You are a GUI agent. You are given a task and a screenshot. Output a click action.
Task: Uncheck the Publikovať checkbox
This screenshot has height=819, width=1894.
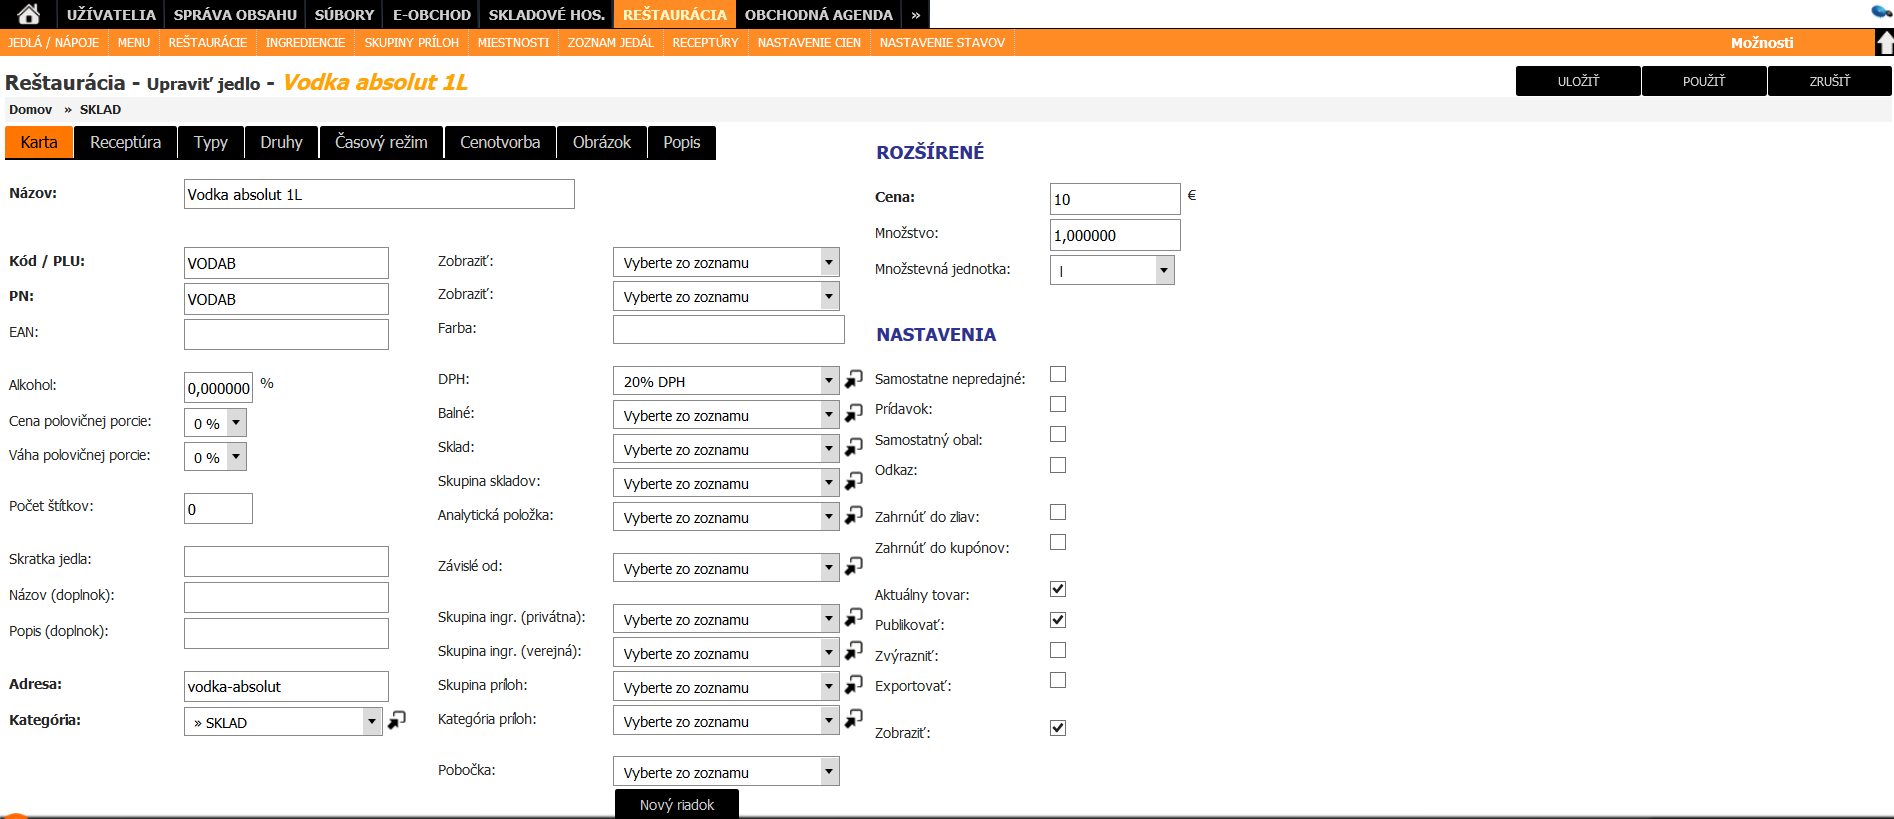click(1058, 620)
